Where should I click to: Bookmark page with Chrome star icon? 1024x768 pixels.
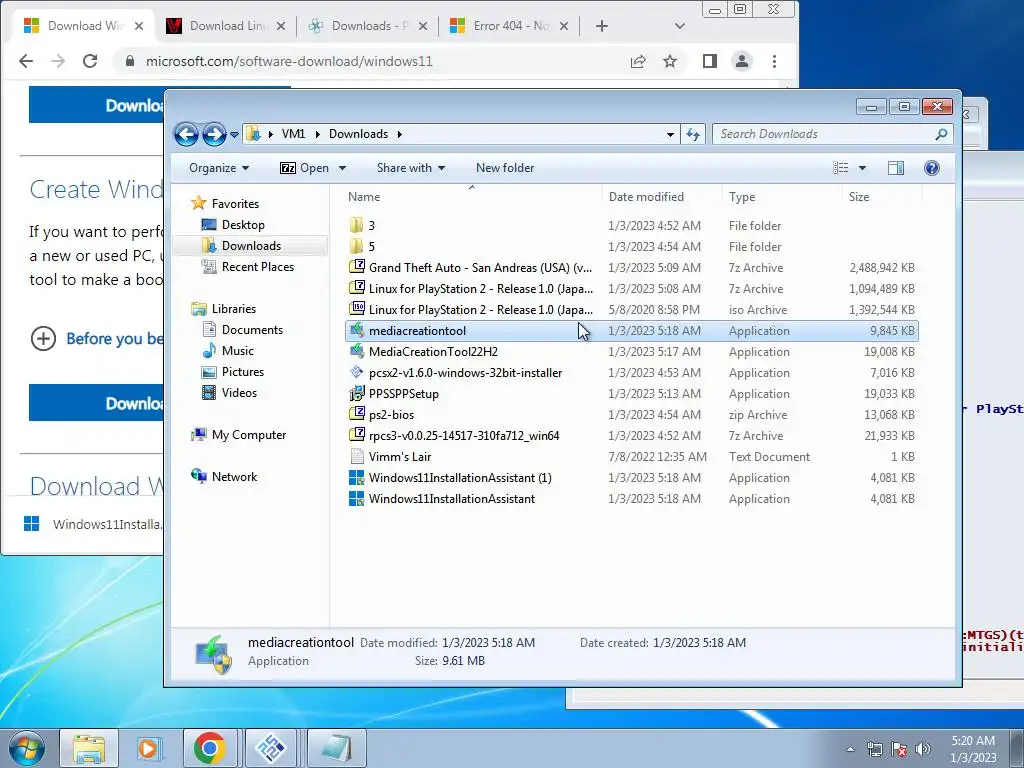coord(670,61)
